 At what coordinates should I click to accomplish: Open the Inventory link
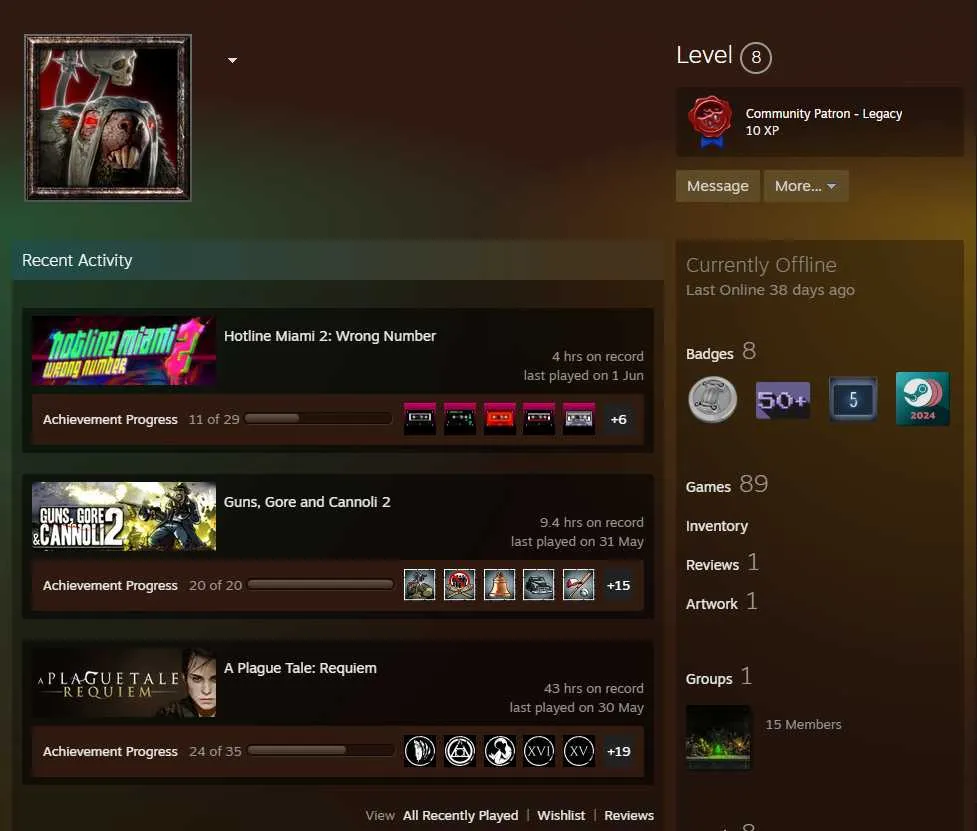[x=717, y=526]
